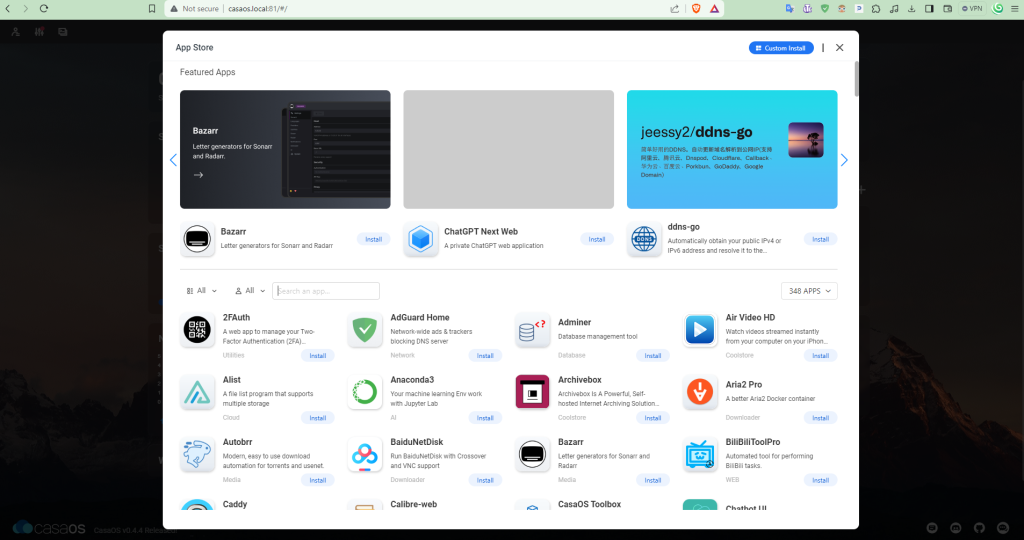Image resolution: width=1024 pixels, height=540 pixels.
Task: Install BaiduNetDisk
Action: click(485, 480)
